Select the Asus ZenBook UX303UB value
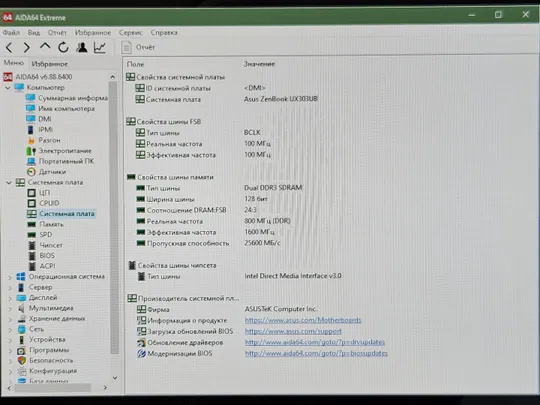Viewport: 540px width, 405px height. 281,99
